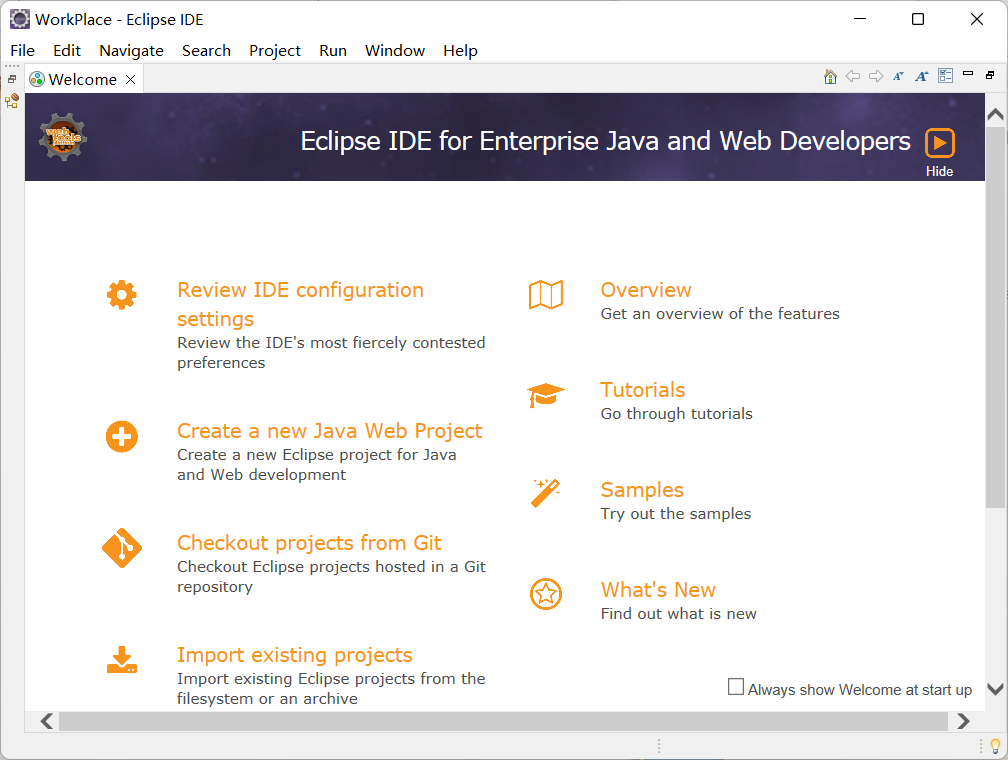1008x760 pixels.
Task: Maximize the Eclipse window
Action: [x=918, y=19]
